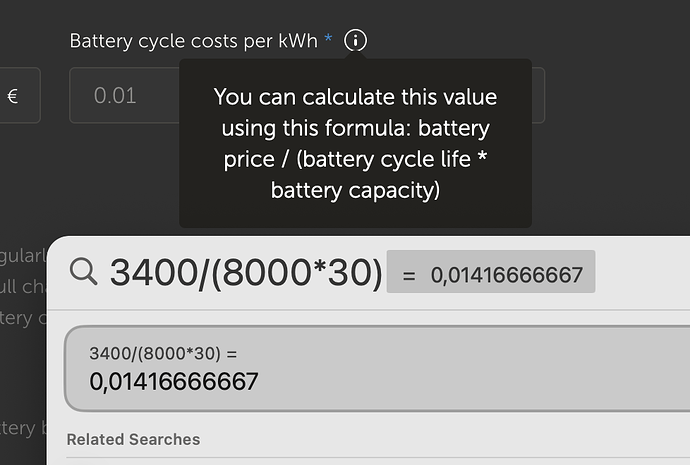690x465 pixels.
Task: Click the Spotlight magnifying glass icon
Action: (x=84, y=272)
